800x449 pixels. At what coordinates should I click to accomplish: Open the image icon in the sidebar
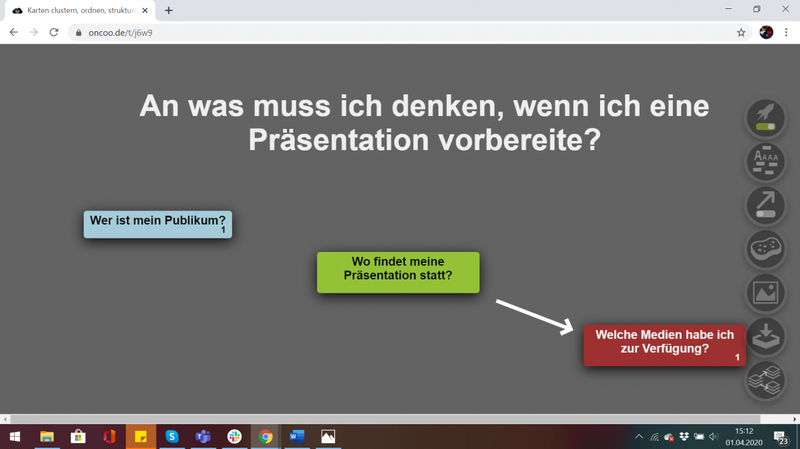point(765,293)
